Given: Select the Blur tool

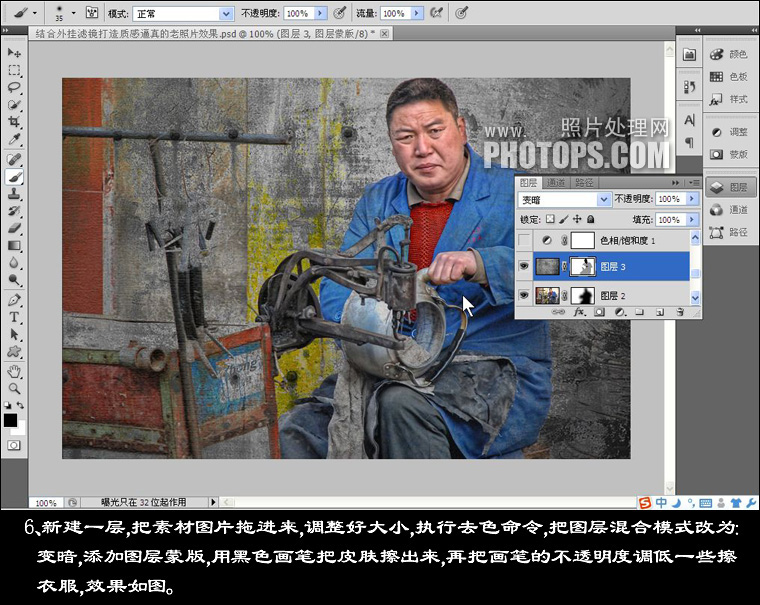Looking at the screenshot, I should tap(14, 263).
